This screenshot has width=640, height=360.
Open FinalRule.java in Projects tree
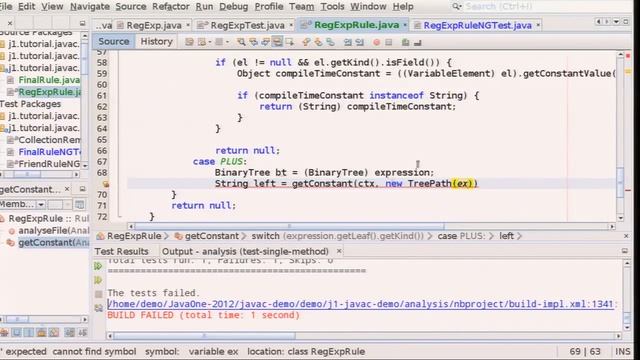[49, 80]
